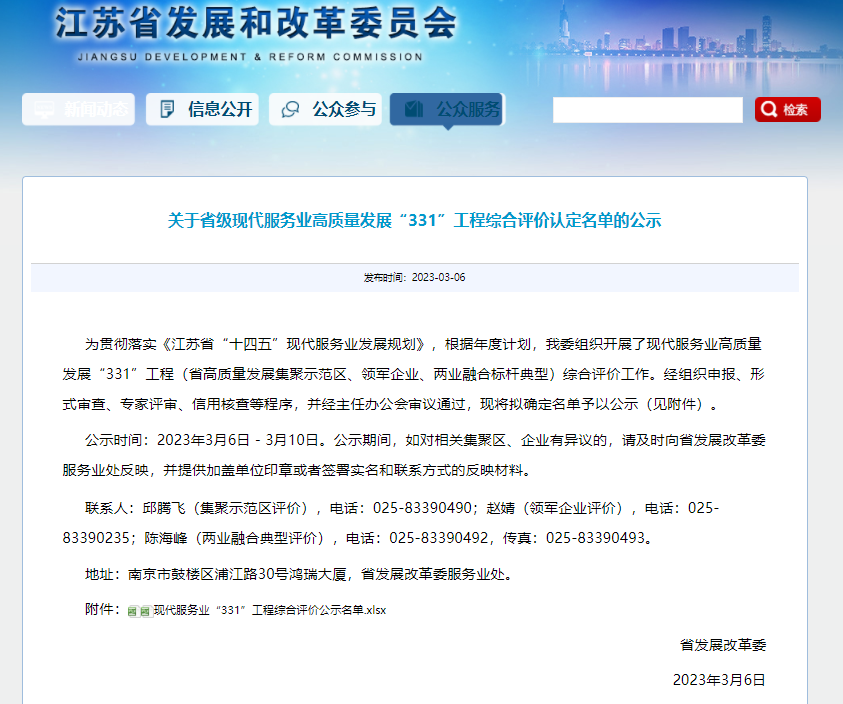Focus the site search text box
The image size is (843, 704).
[647, 110]
